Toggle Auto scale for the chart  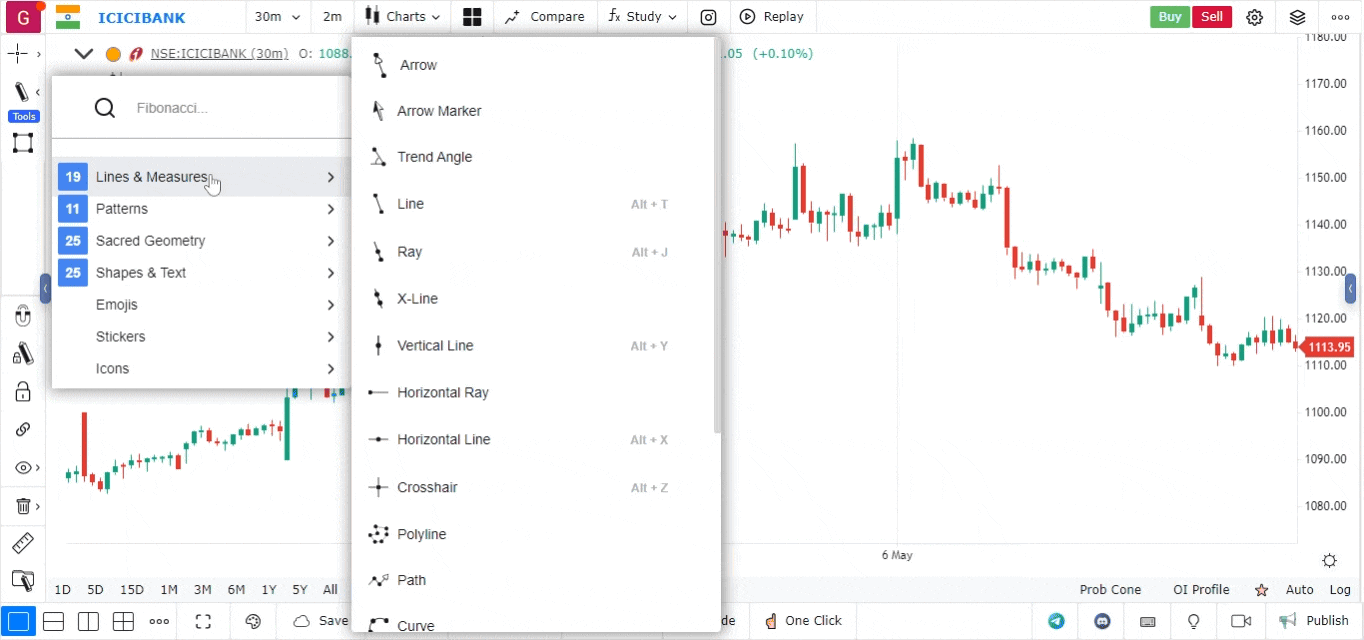click(x=1299, y=590)
